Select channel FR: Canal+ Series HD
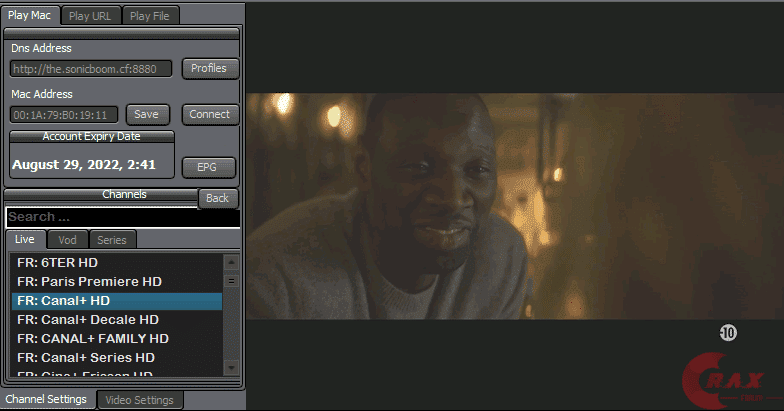The image size is (784, 411). (x=116, y=358)
